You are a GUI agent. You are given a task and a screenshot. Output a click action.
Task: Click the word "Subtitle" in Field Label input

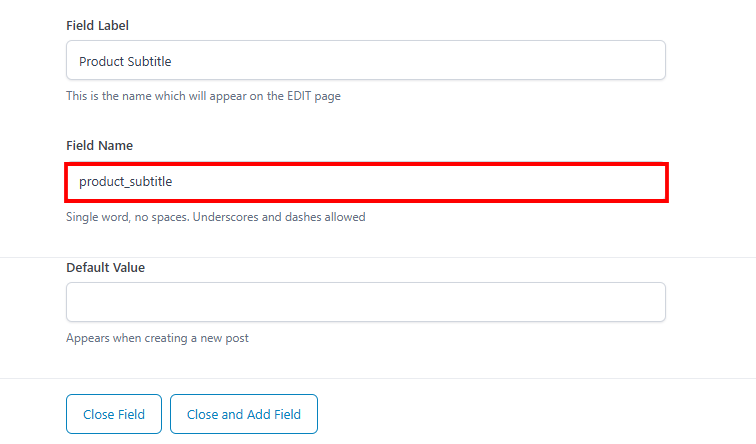[149, 61]
